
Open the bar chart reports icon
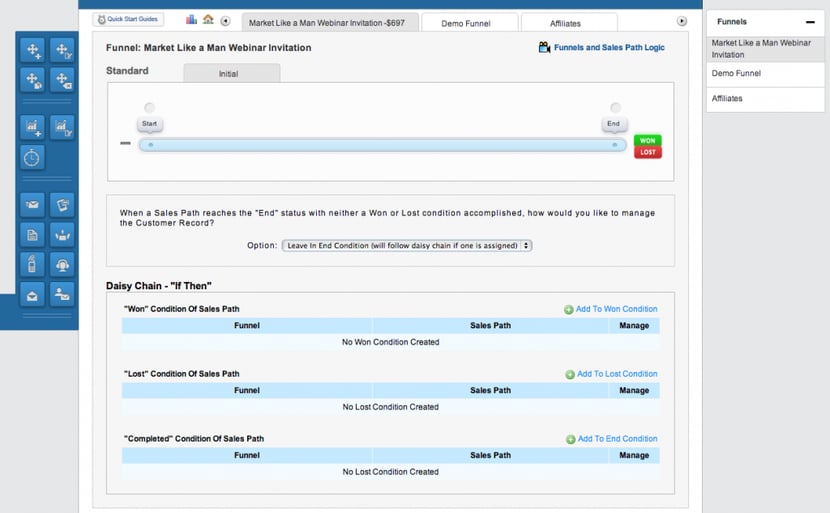192,20
